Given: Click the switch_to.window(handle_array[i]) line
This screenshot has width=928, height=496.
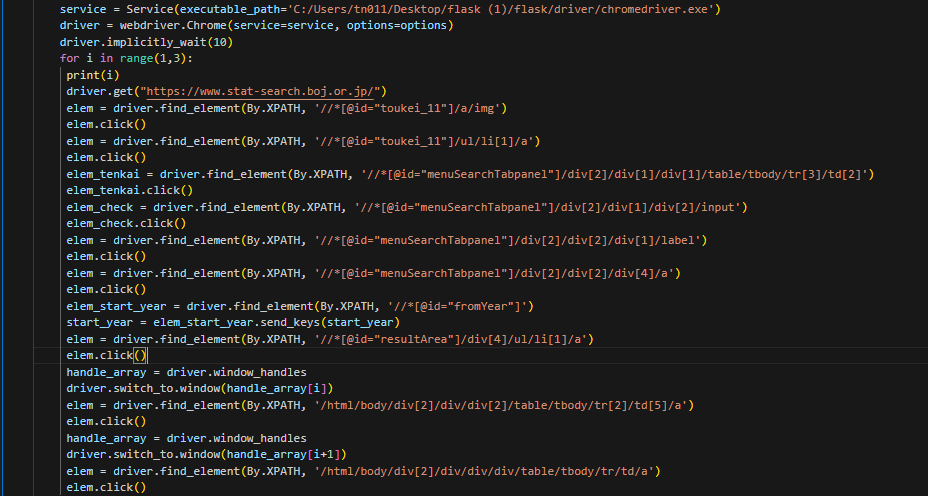Looking at the screenshot, I should click(x=200, y=389).
